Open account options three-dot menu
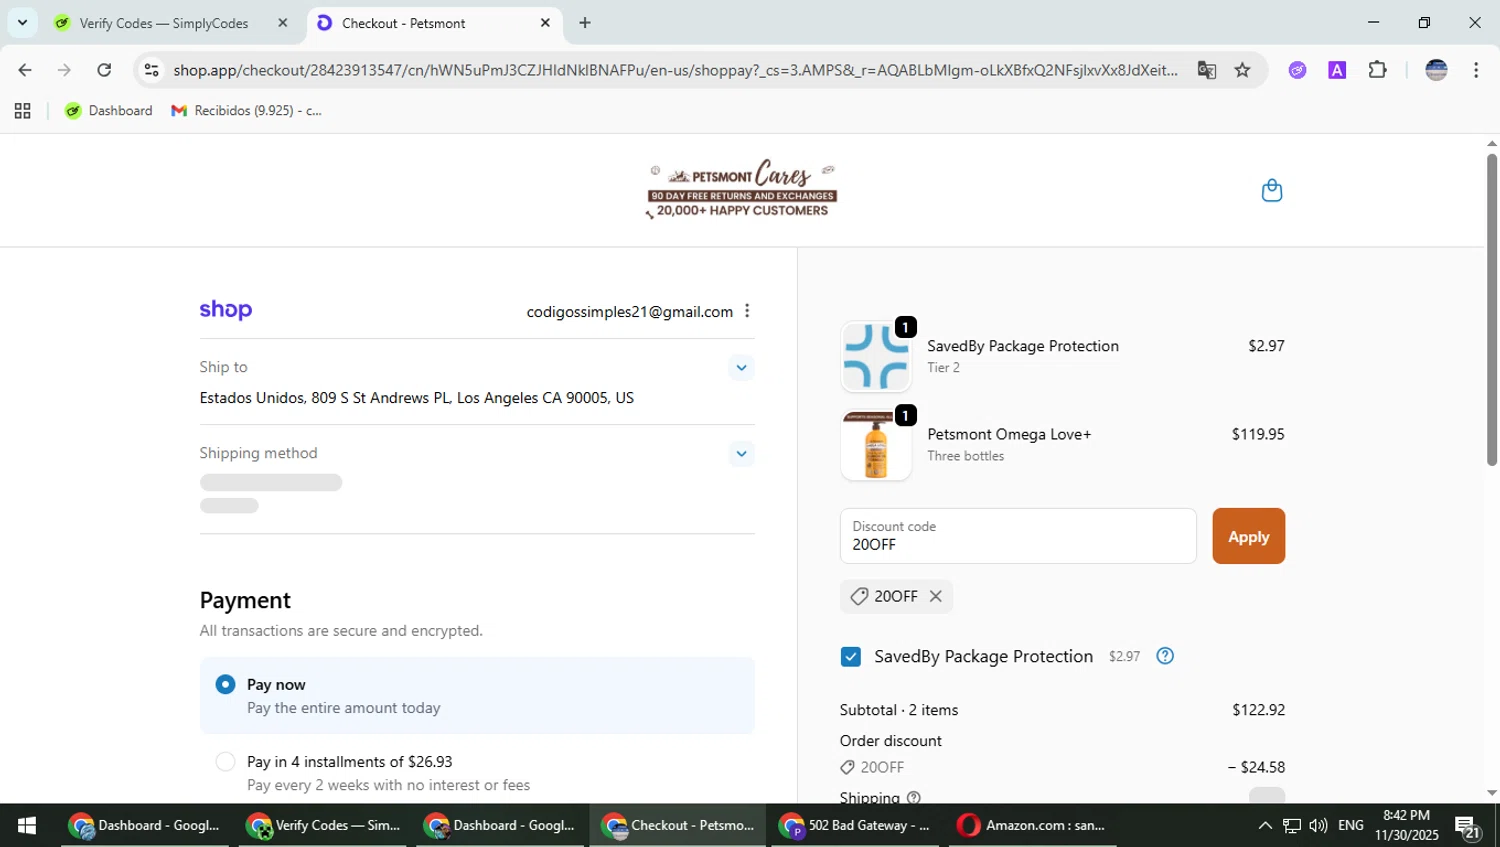This screenshot has width=1500, height=847. pos(747,311)
